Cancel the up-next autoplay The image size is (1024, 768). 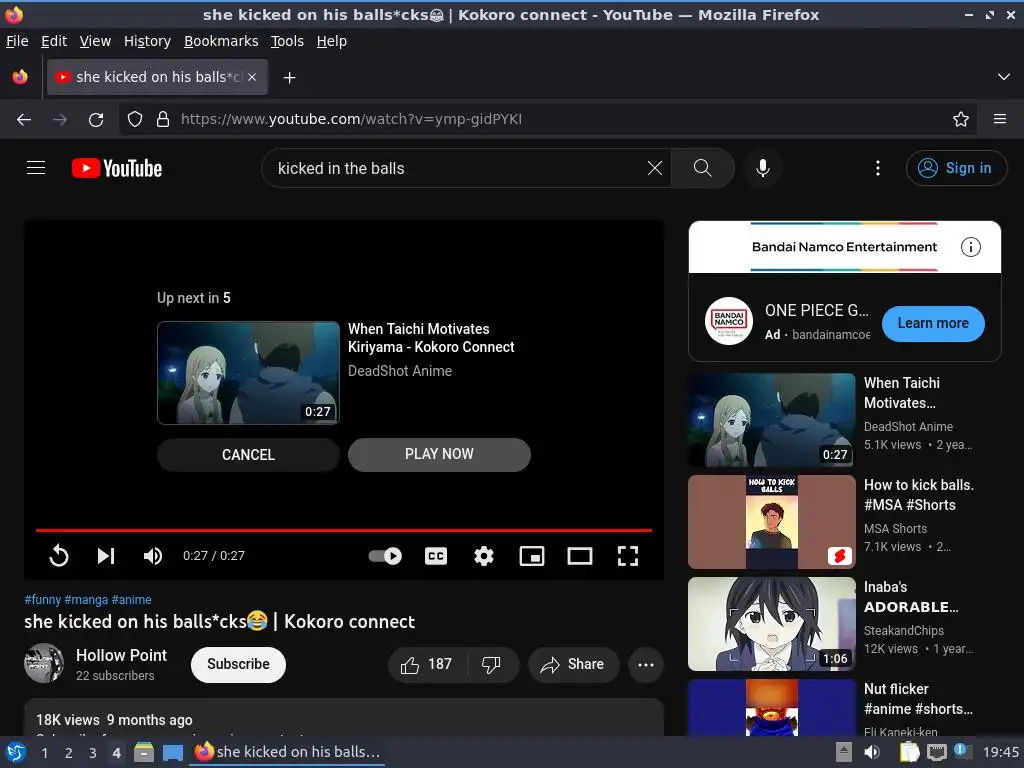pos(248,455)
